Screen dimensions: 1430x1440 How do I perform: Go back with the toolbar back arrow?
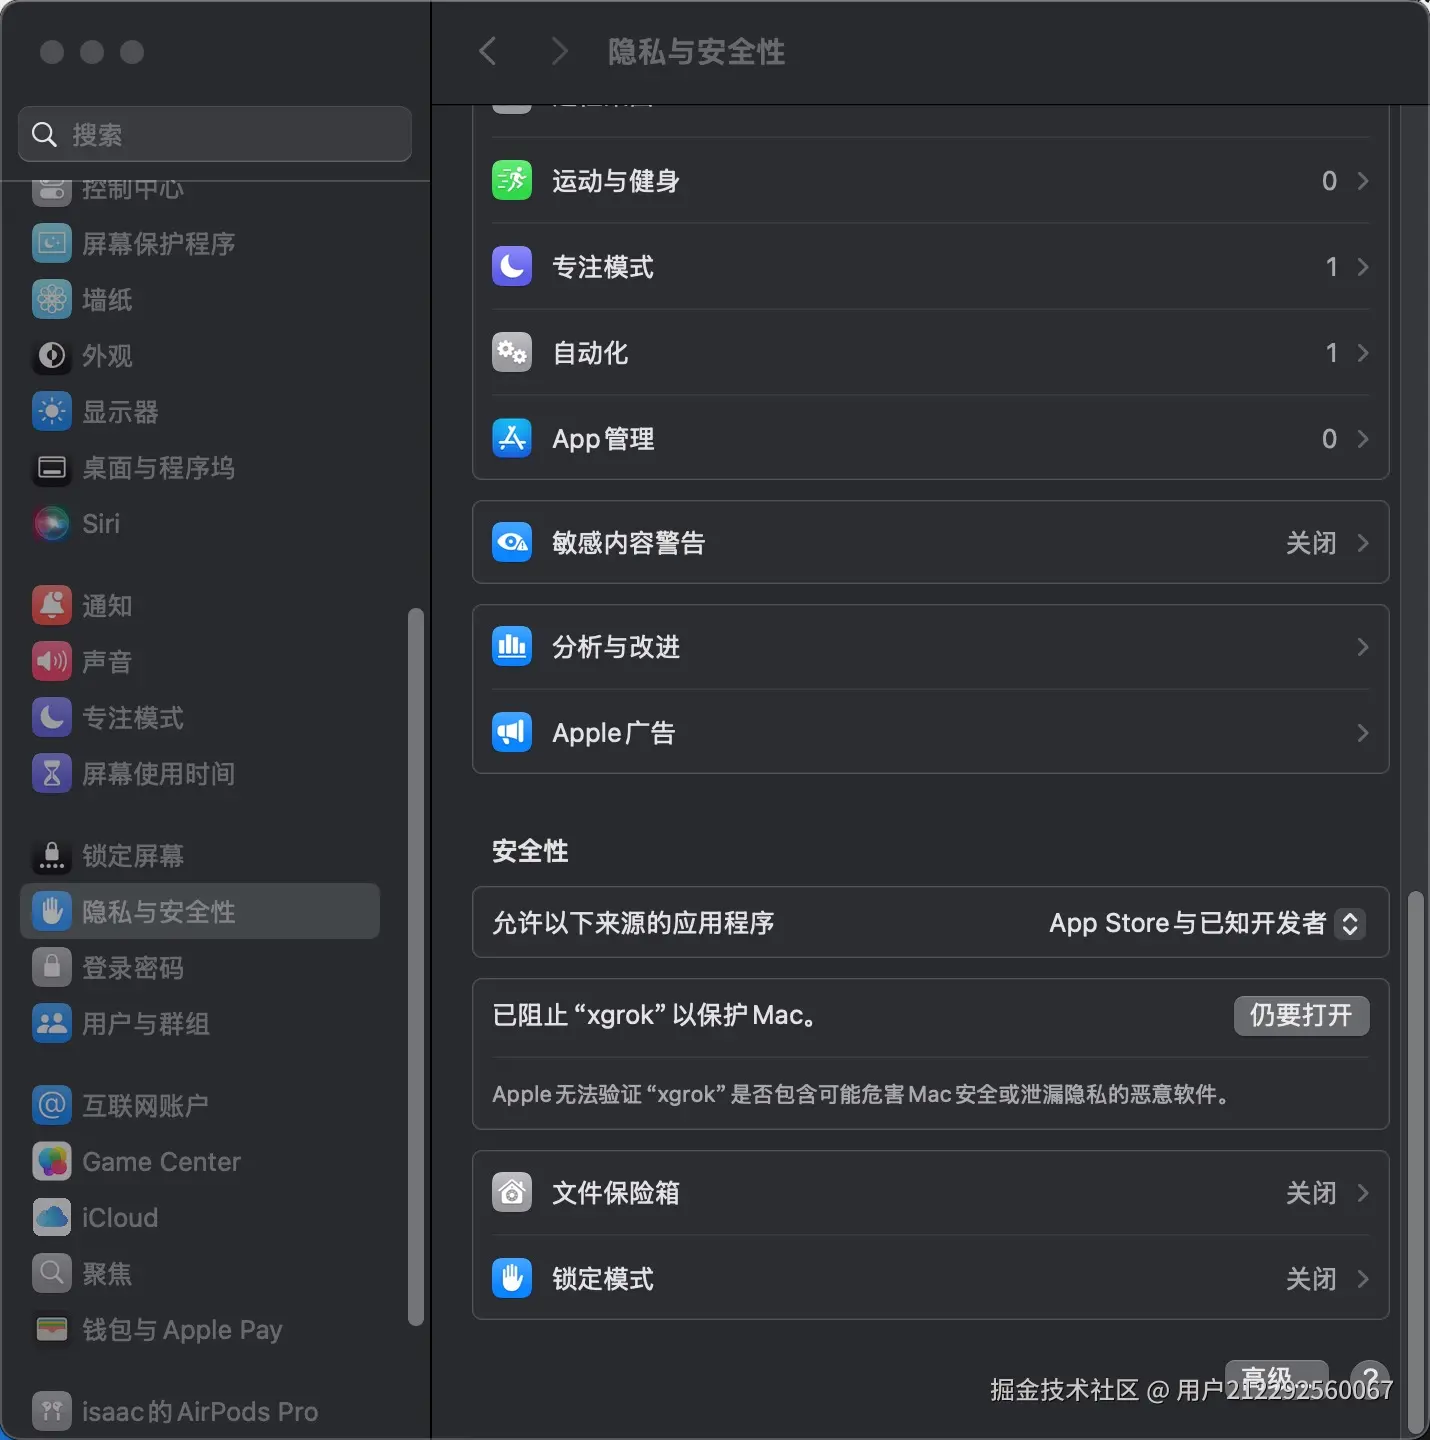pyautogui.click(x=488, y=51)
